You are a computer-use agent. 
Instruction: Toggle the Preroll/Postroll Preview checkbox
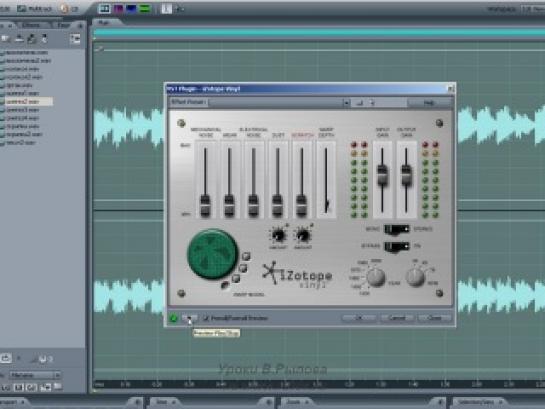click(x=206, y=318)
